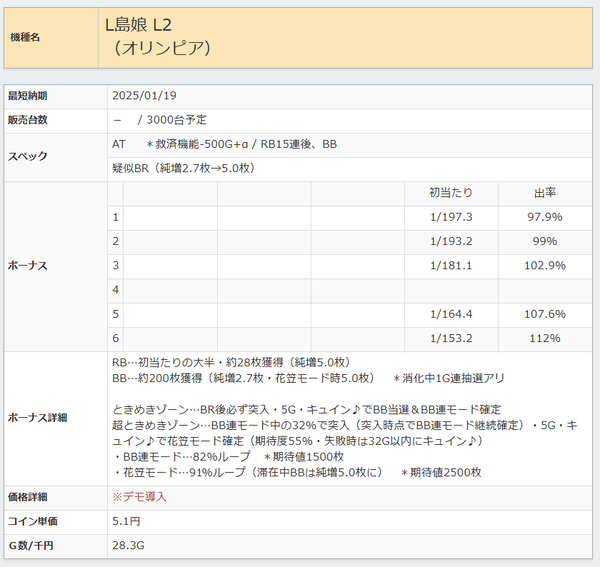Select the spec line with '救済機能-500G+α'

(x=224, y=144)
